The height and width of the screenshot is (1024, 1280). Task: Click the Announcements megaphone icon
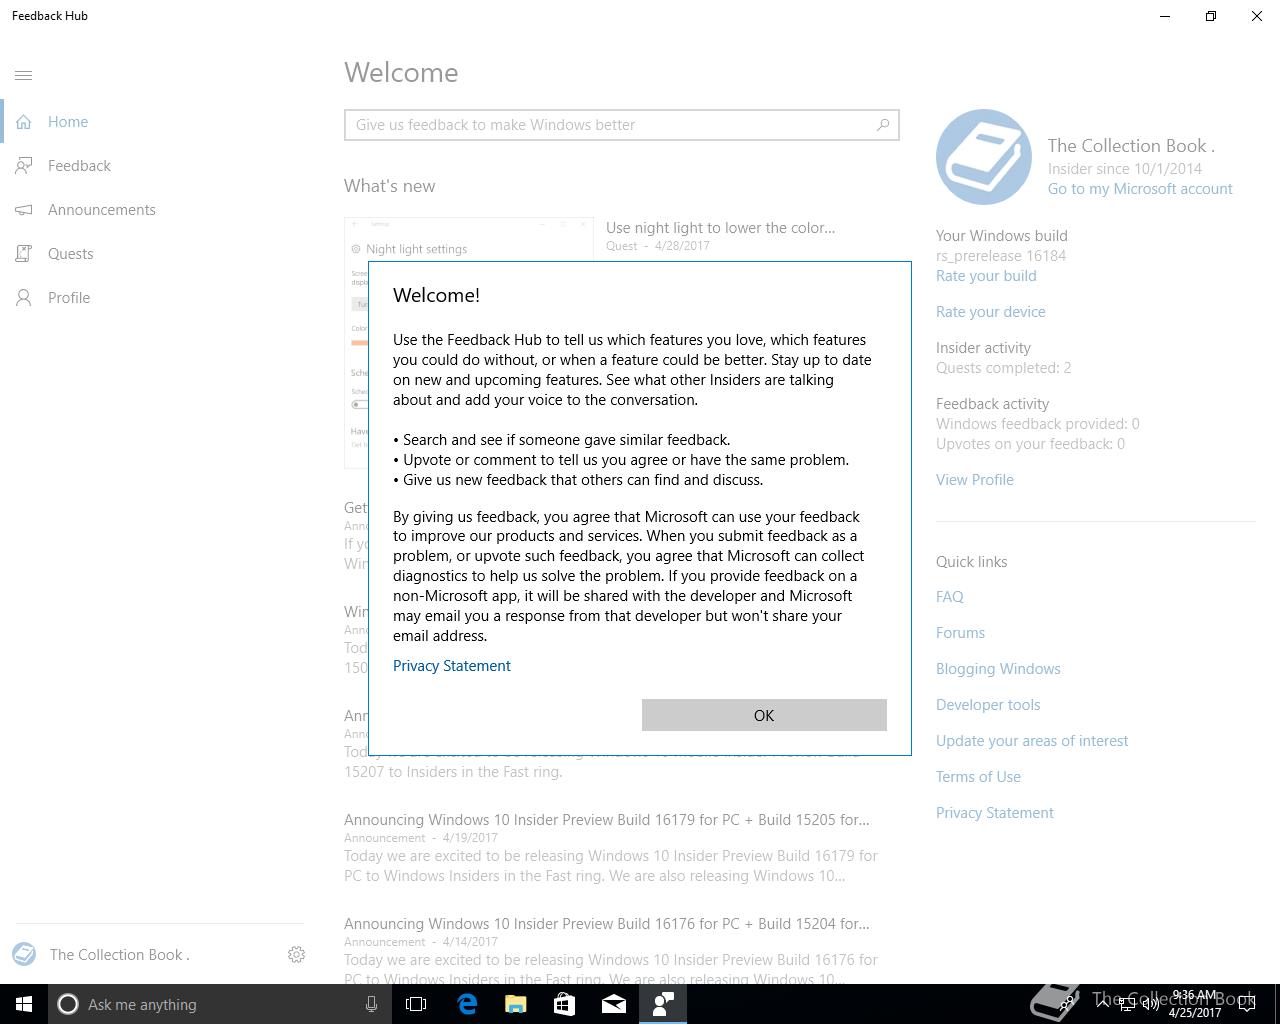tap(24, 210)
